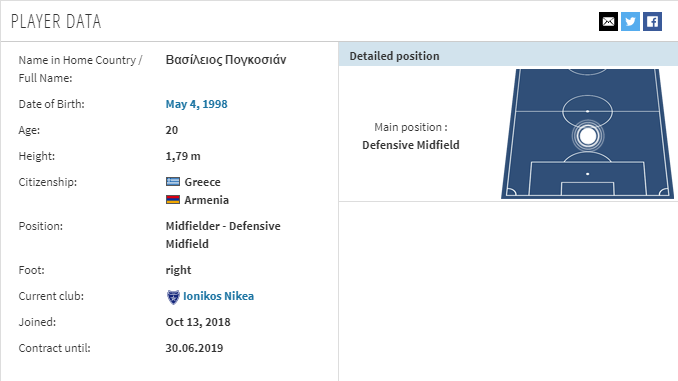Viewport: 678px width, 381px height.
Task: Click the Greece citizenship text
Action: pos(202,182)
